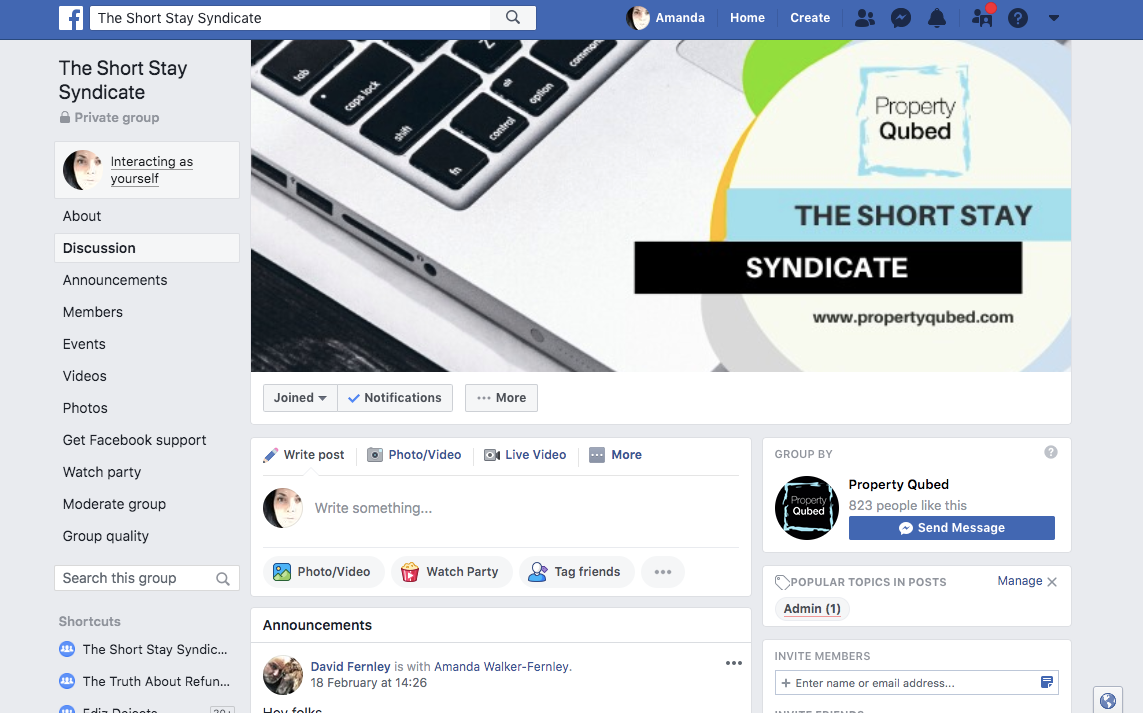
Task: Open the Group By help icon
Action: click(x=1050, y=452)
